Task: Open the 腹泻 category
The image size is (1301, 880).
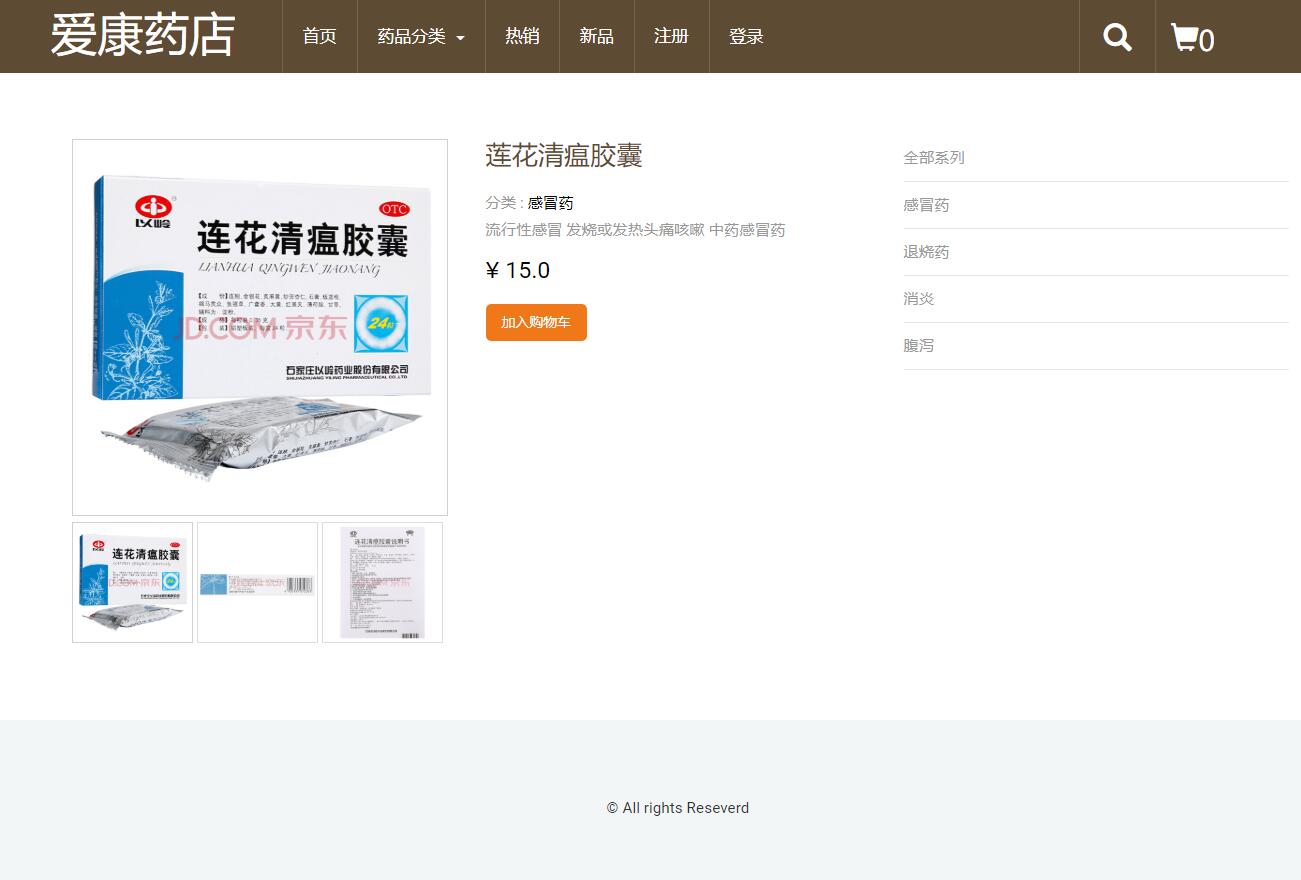Action: [x=918, y=345]
